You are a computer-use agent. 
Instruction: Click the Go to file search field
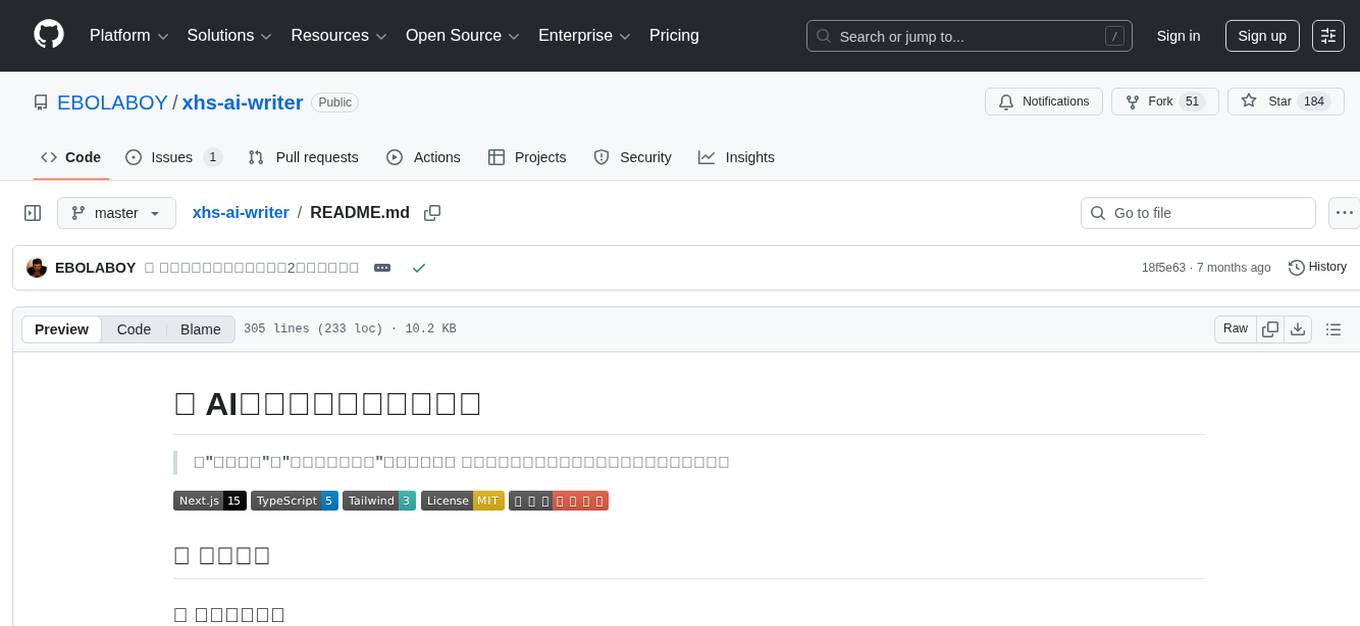(1197, 212)
